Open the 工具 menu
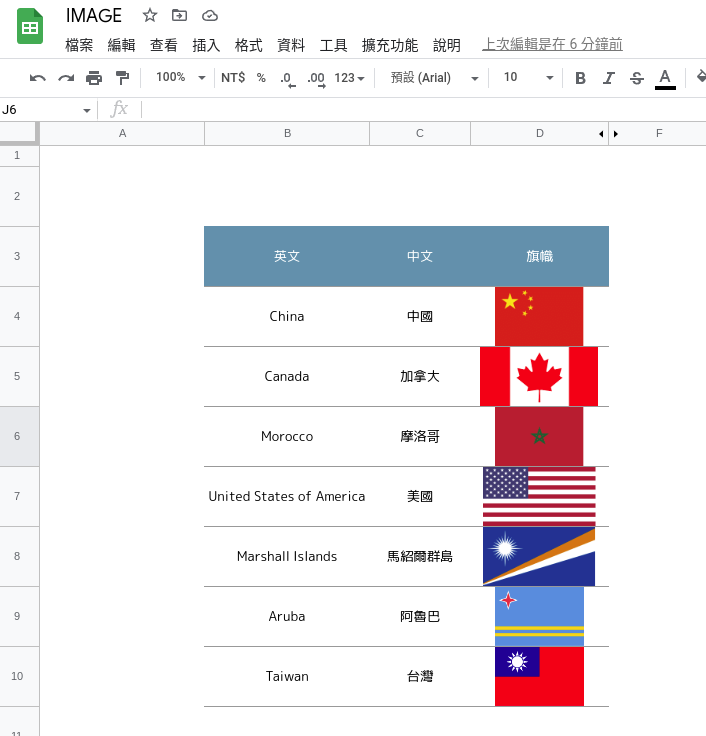 point(333,46)
